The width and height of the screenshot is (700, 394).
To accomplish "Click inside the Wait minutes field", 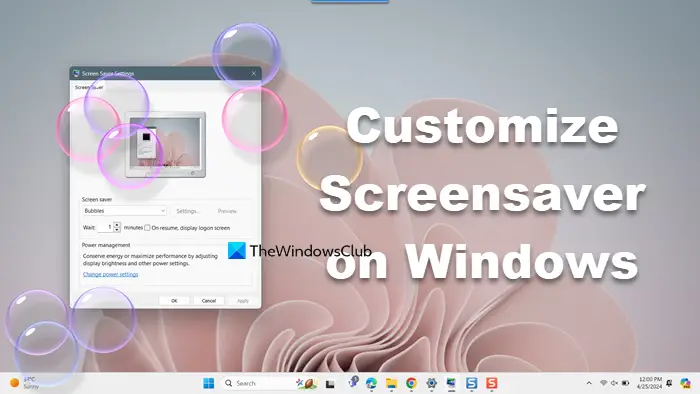I will (x=105, y=227).
